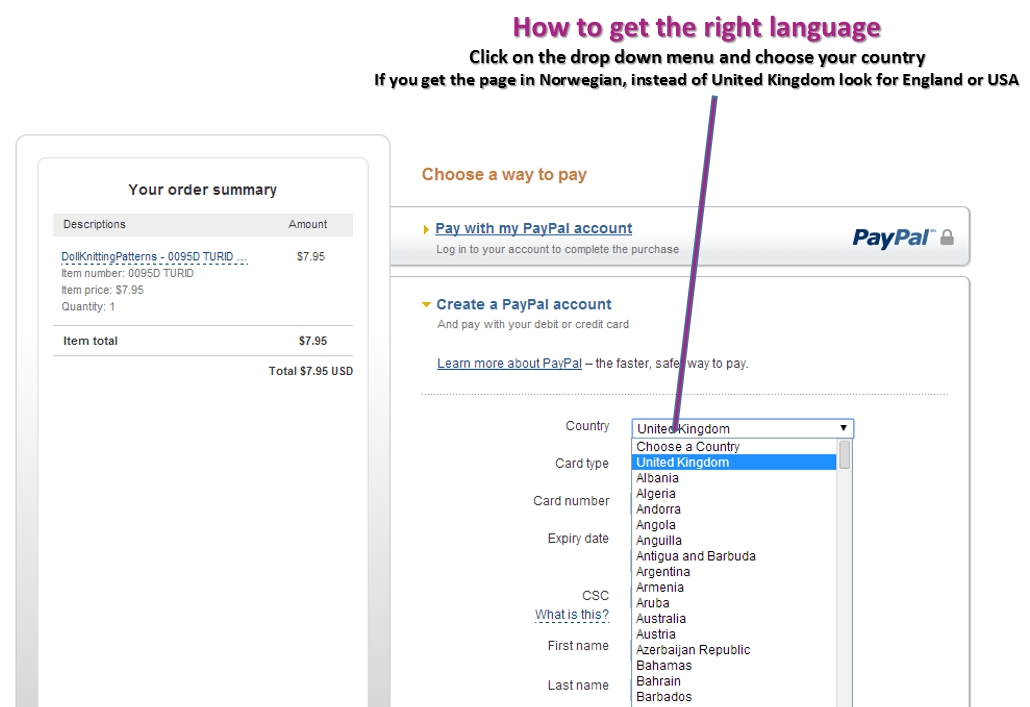
Task: Click the country list scrollbar thumb
Action: (x=845, y=454)
